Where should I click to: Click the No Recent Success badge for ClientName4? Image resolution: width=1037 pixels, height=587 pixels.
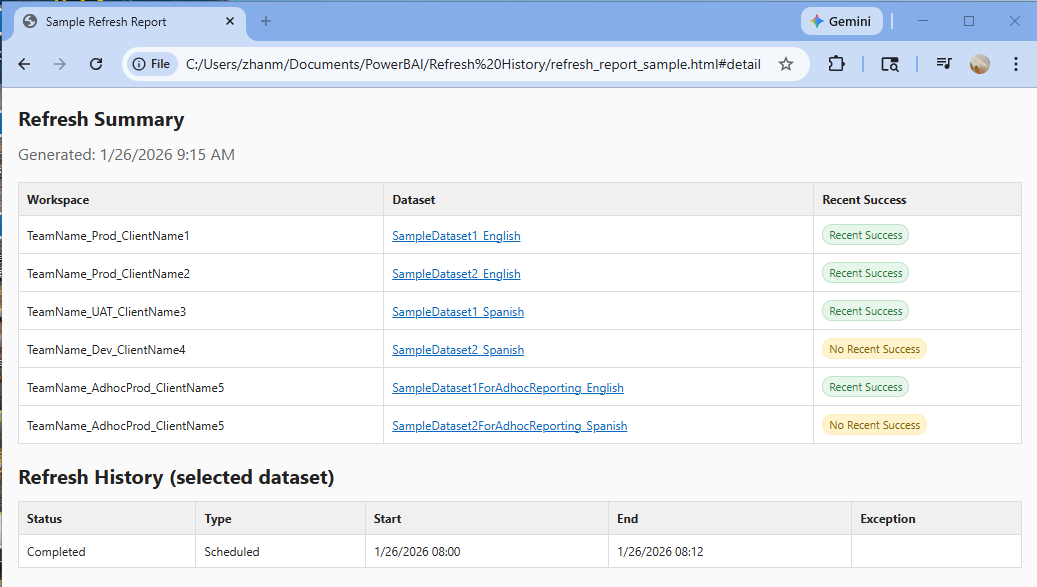[874, 348]
